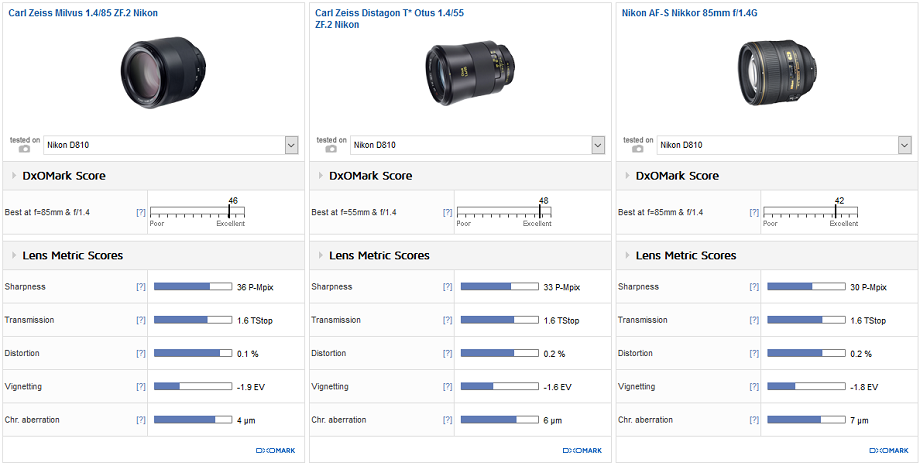Click the Otus 1.4/55 lens photo
Viewport: 920px width, 466px height.
pyautogui.click(x=469, y=75)
